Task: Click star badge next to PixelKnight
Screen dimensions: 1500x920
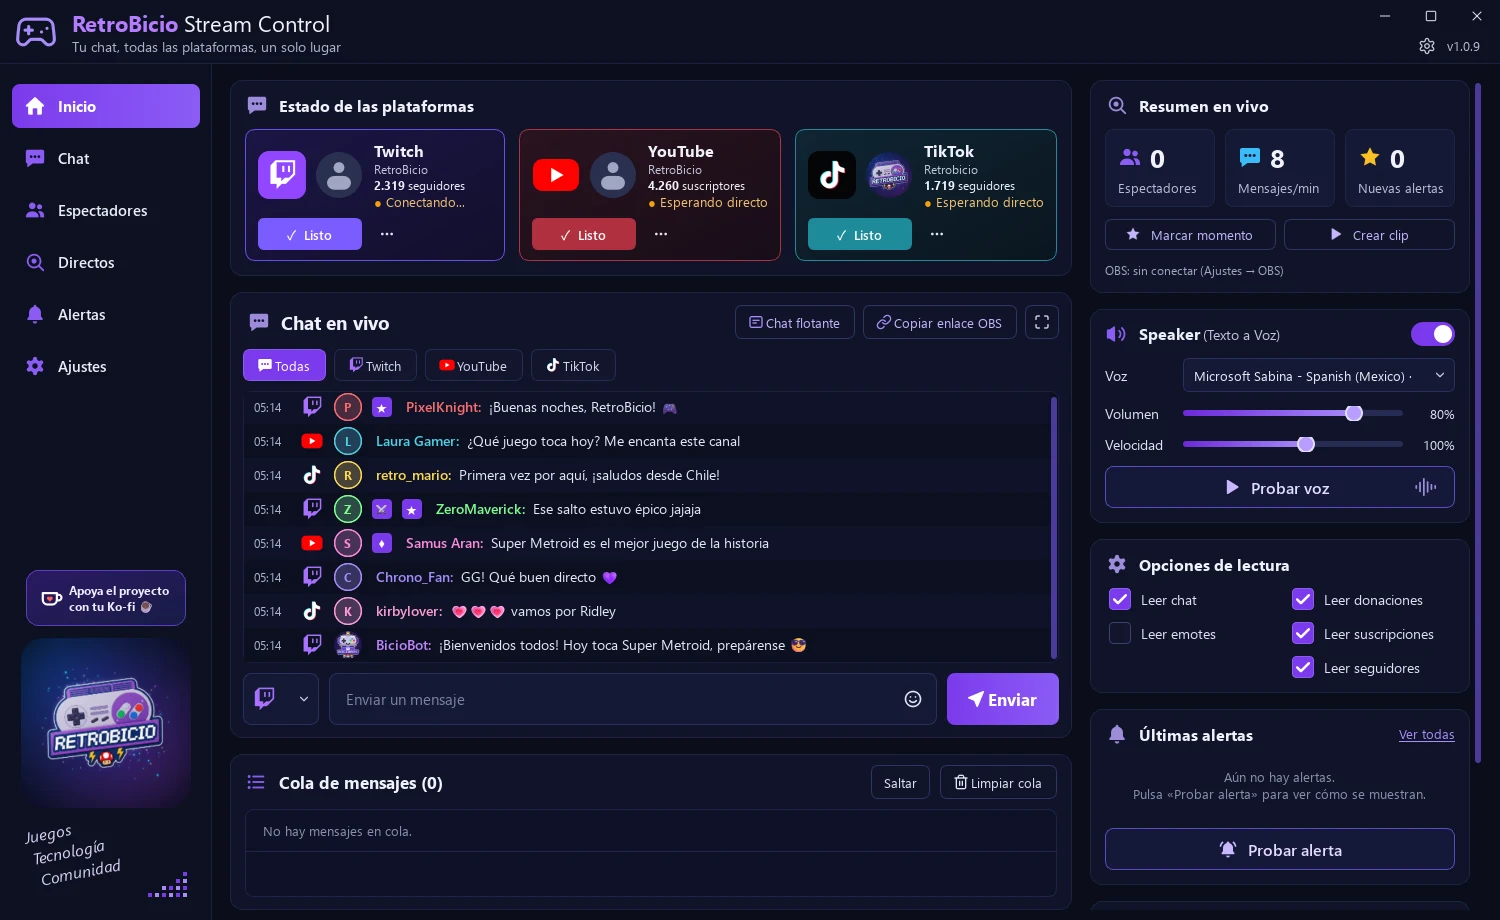Action: pyautogui.click(x=382, y=408)
